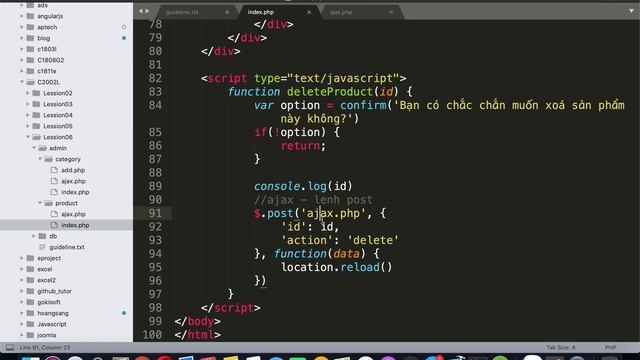Click the Javascript folder icon
Viewport: 640px width, 360px height.
pyautogui.click(x=30, y=324)
